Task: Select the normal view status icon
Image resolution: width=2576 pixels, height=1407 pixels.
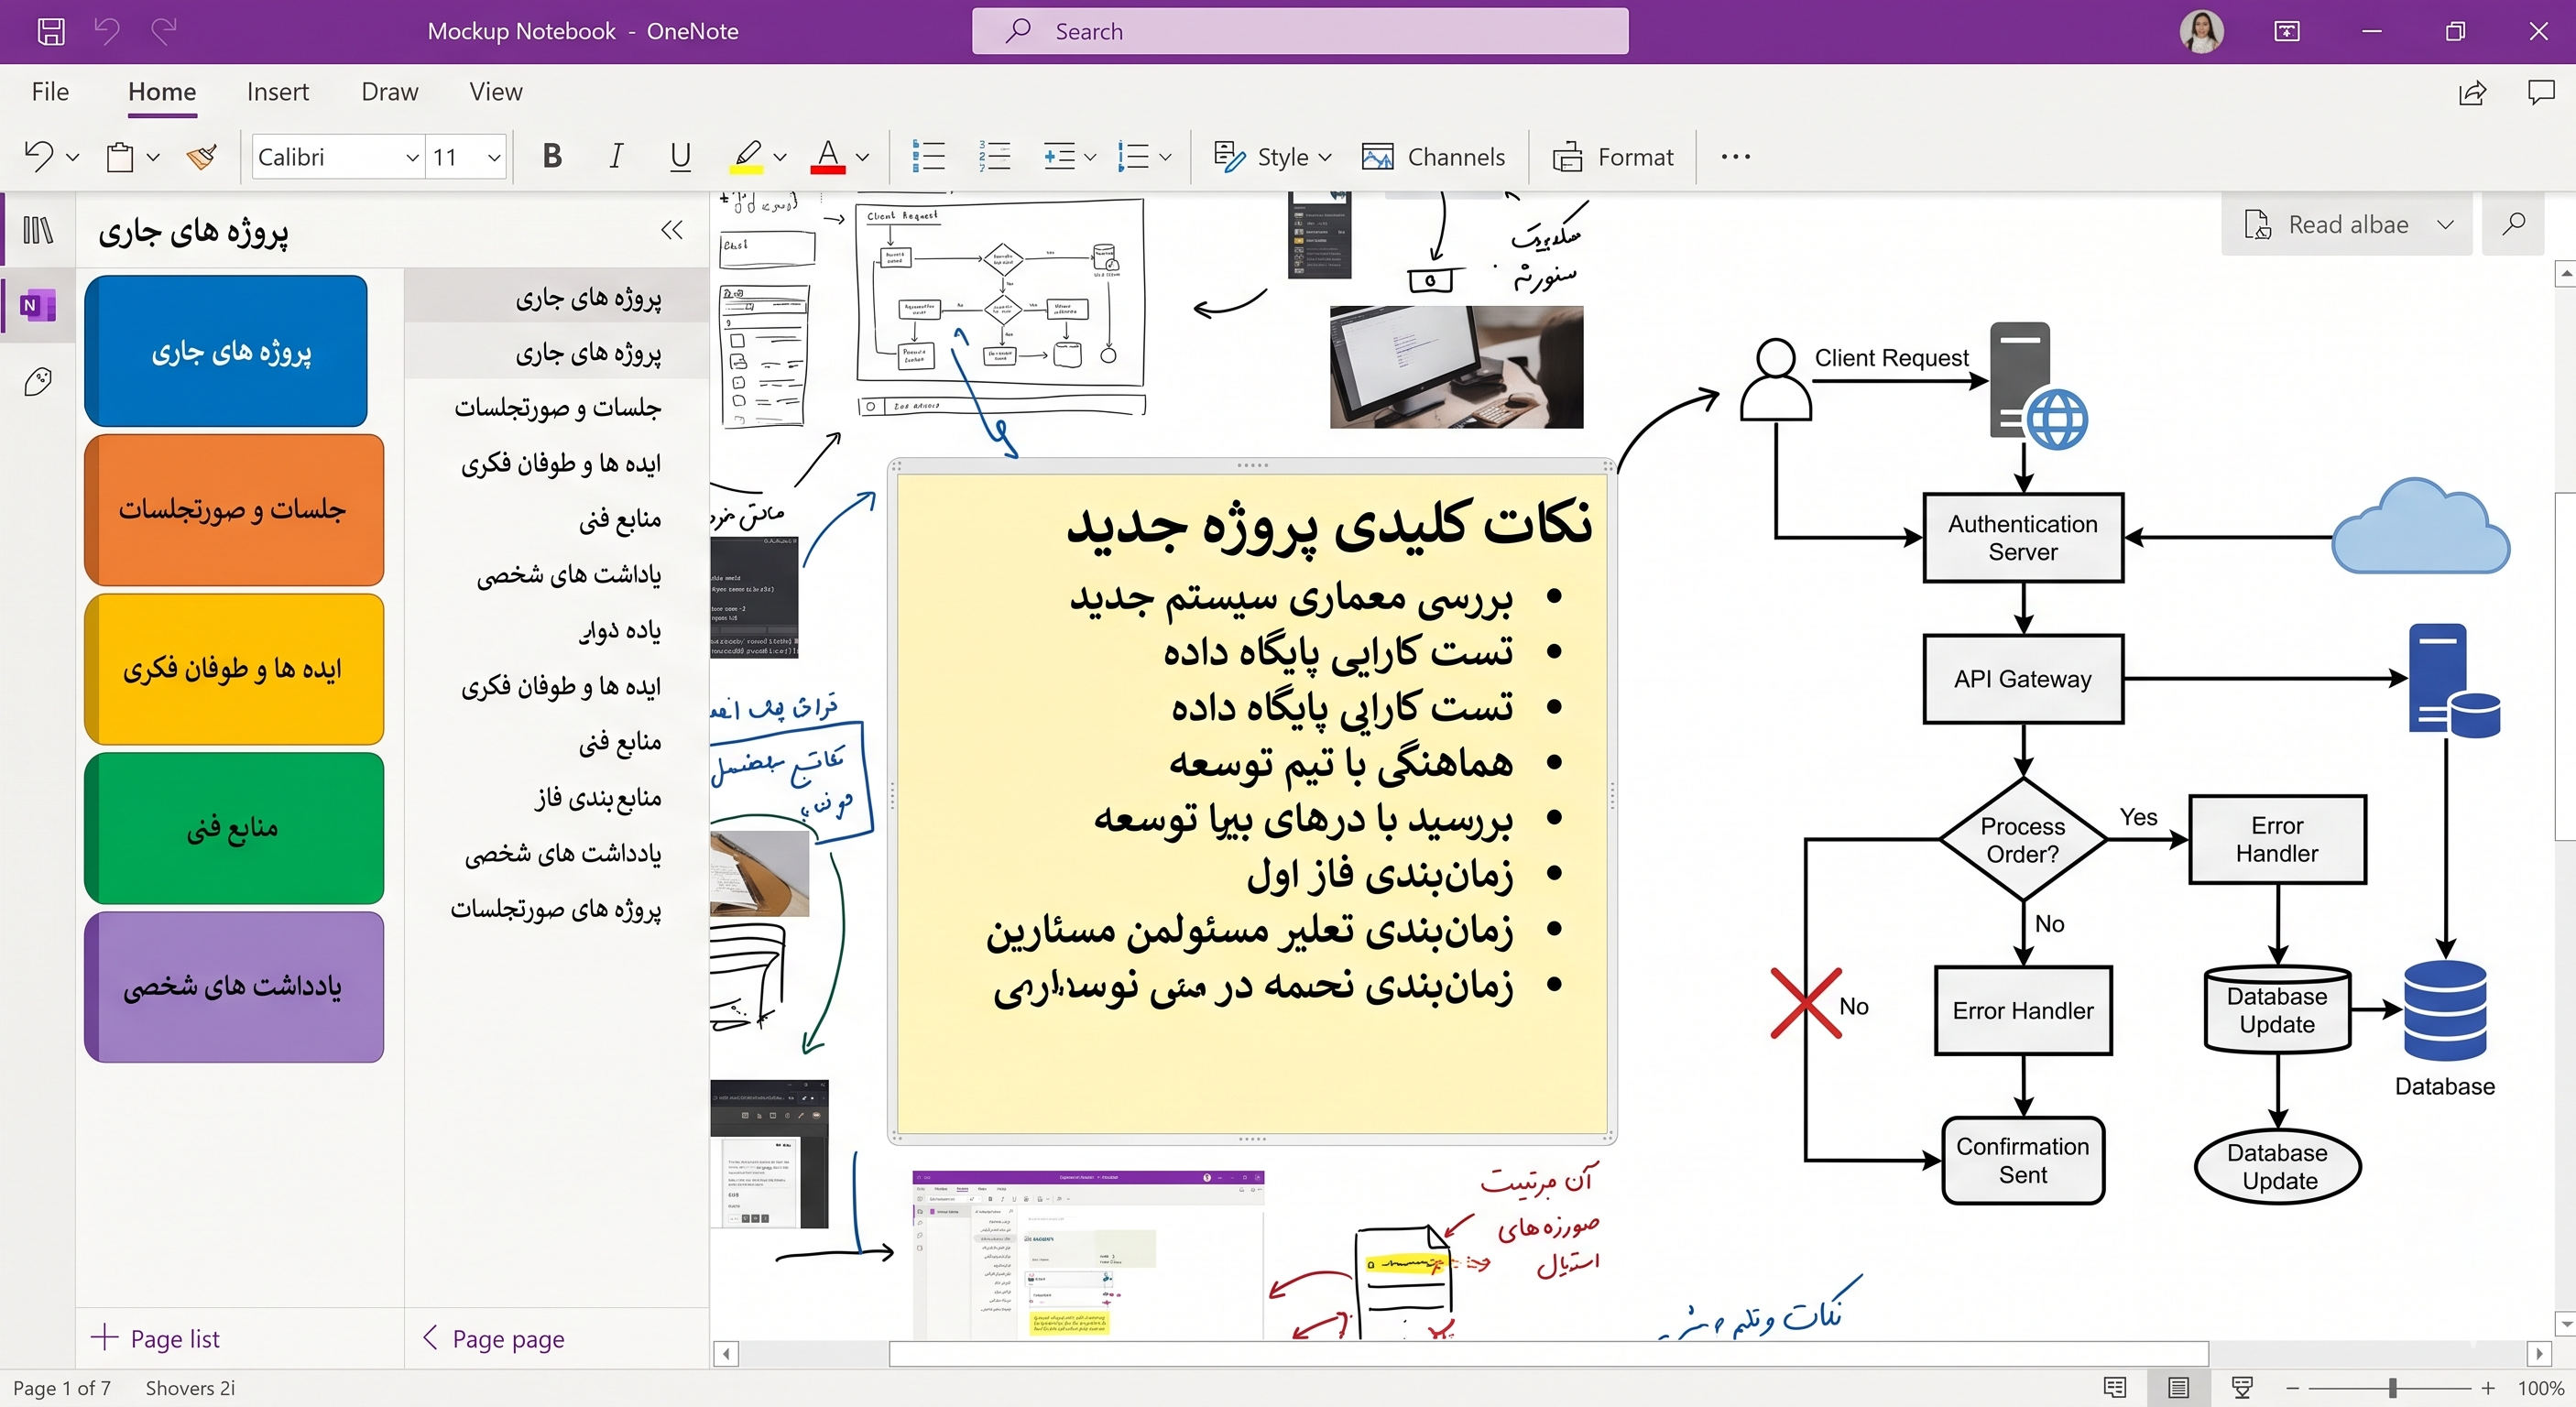Action: coord(2178,1387)
